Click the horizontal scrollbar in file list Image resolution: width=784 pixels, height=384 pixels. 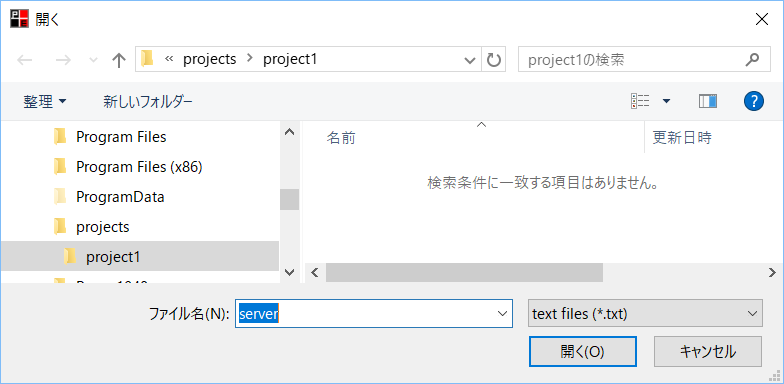[x=540, y=272]
